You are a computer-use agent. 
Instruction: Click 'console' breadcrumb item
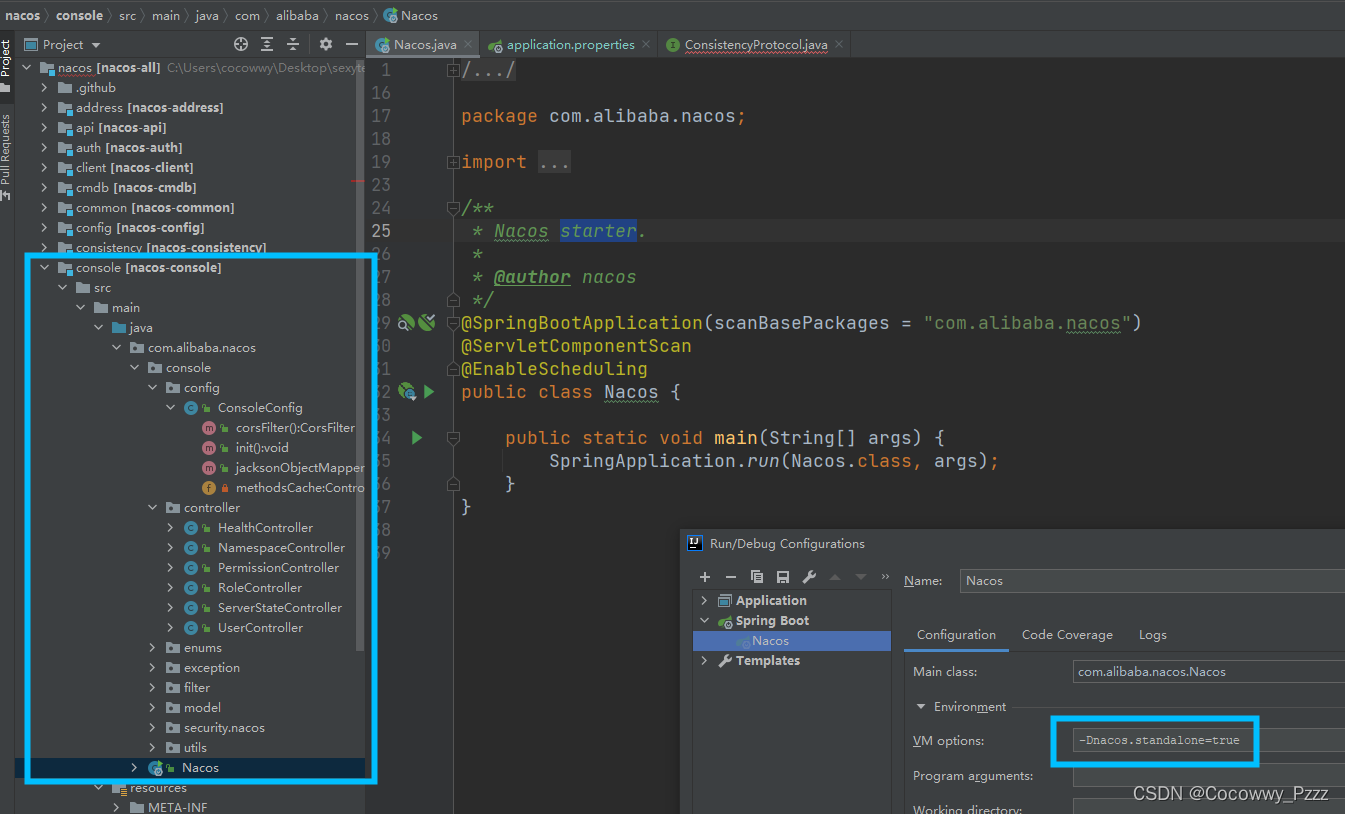79,15
